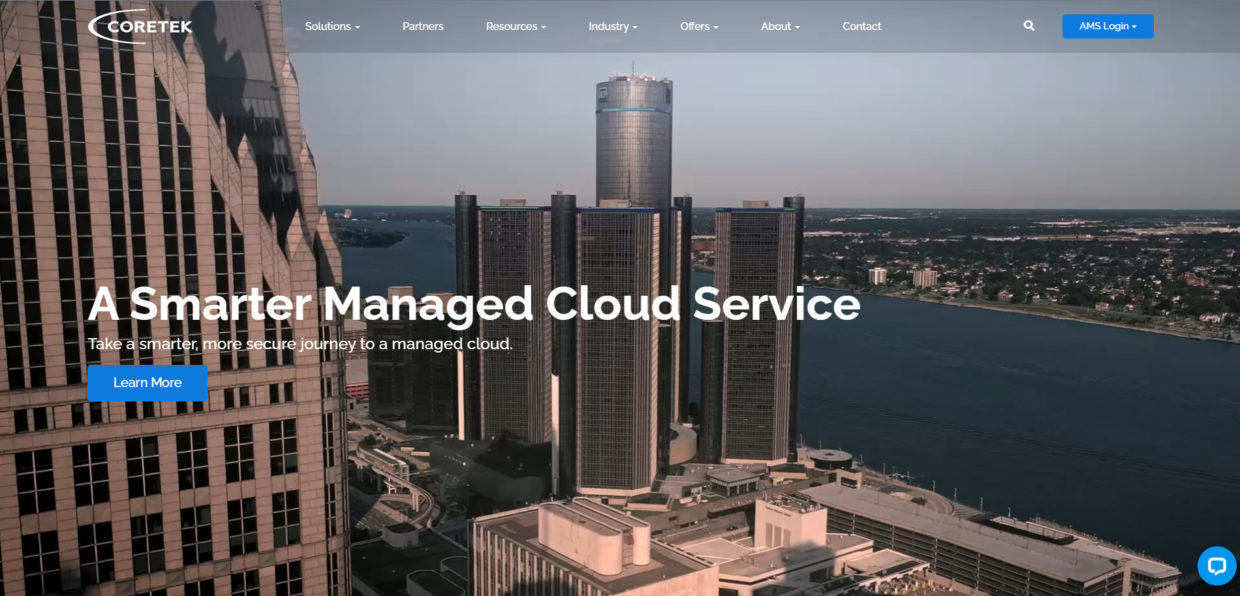Click the caret arrow beside Industry
Screen dimensions: 1240x596
point(635,27)
